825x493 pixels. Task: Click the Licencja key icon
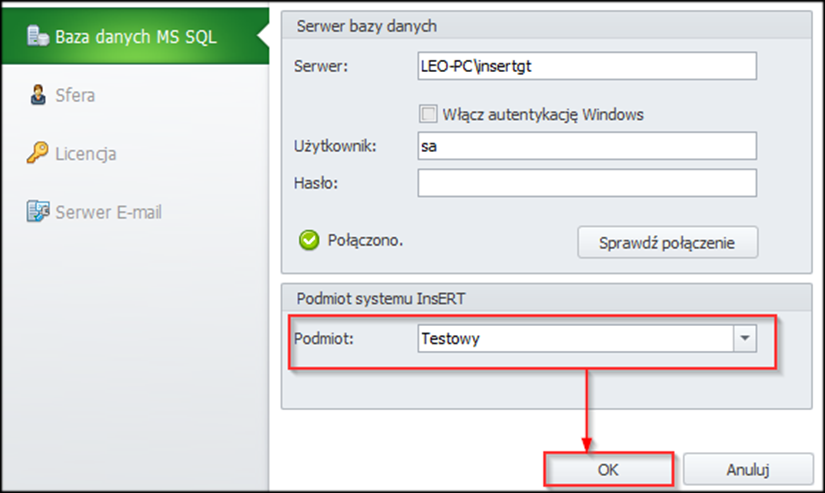(x=37, y=153)
